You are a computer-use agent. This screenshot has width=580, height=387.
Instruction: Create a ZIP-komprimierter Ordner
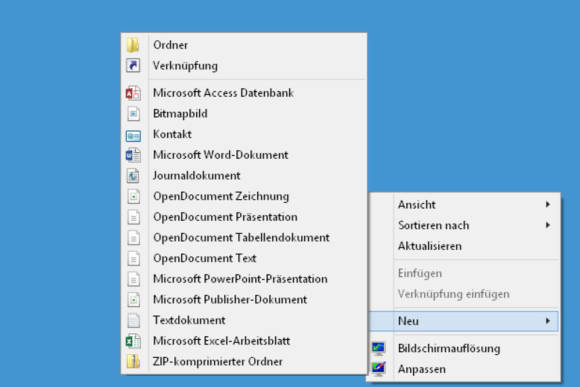tap(244, 362)
